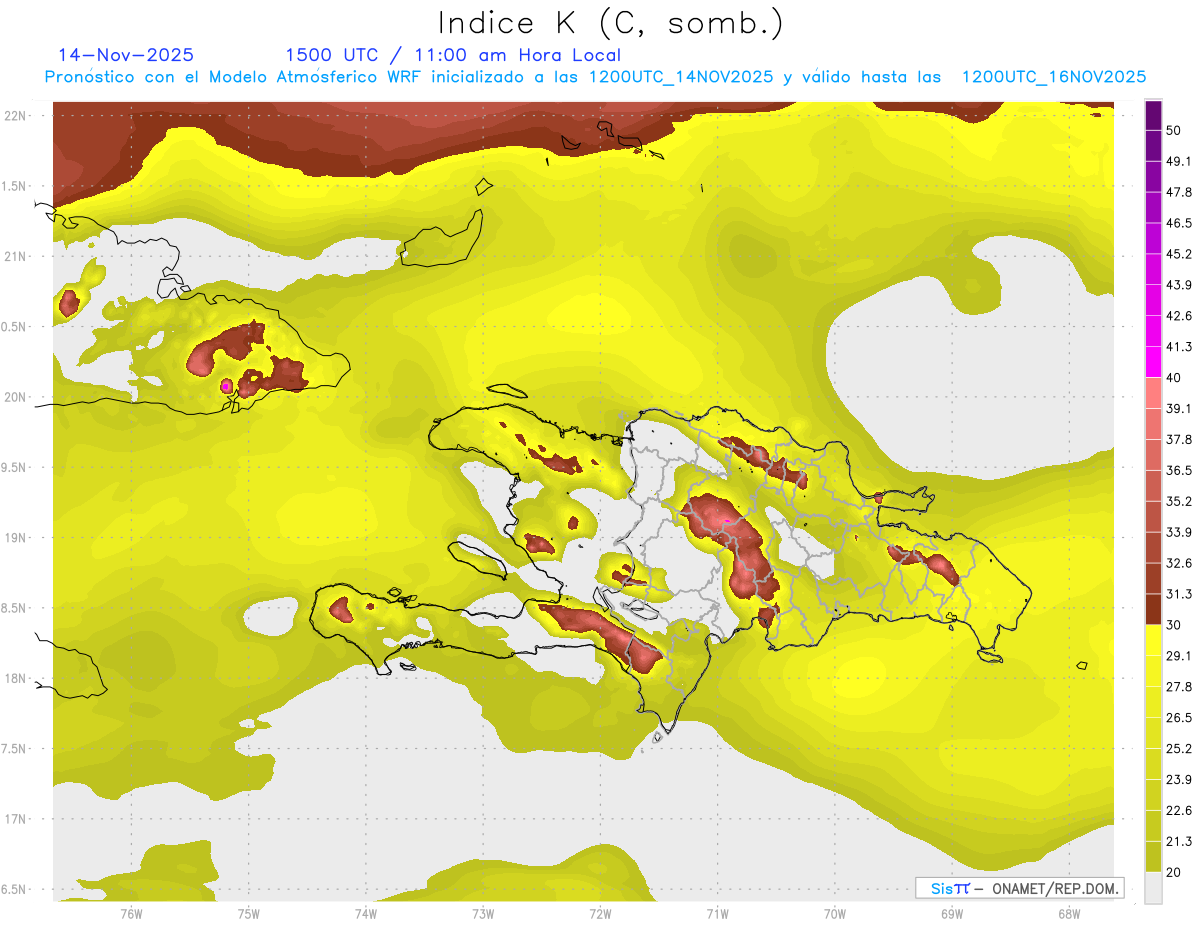Click the colorbar value "37.8"
The height and width of the screenshot is (927, 1200).
(1179, 439)
